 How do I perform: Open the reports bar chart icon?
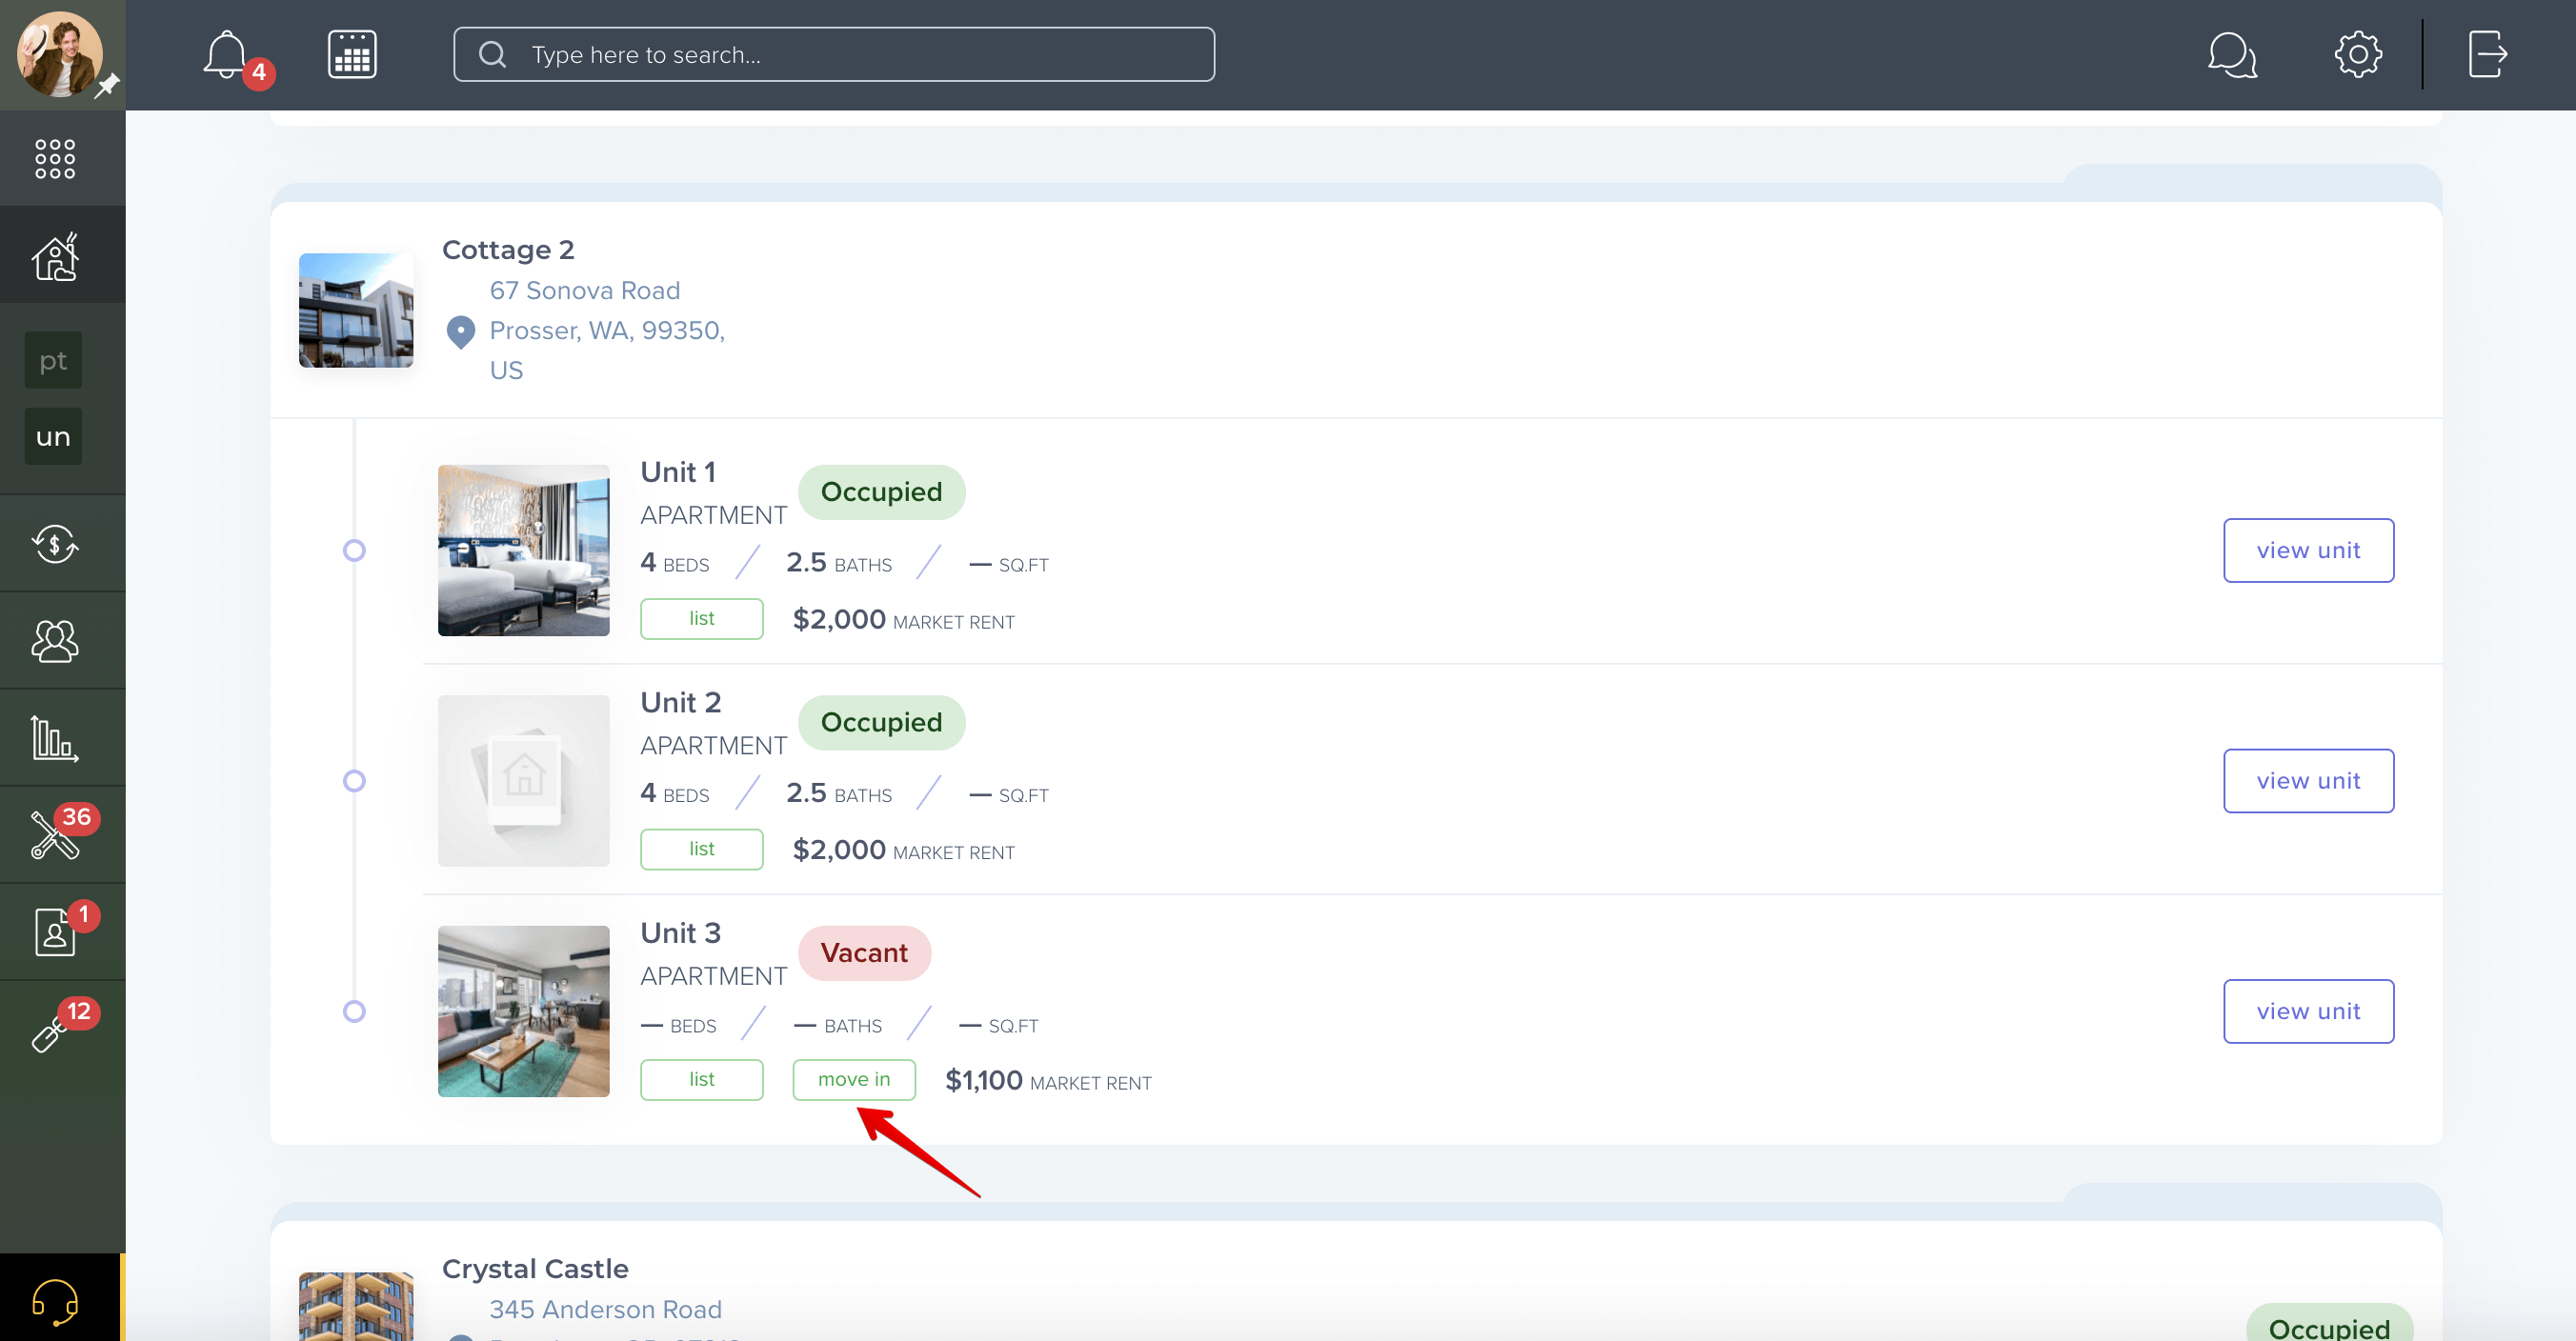coord(55,738)
